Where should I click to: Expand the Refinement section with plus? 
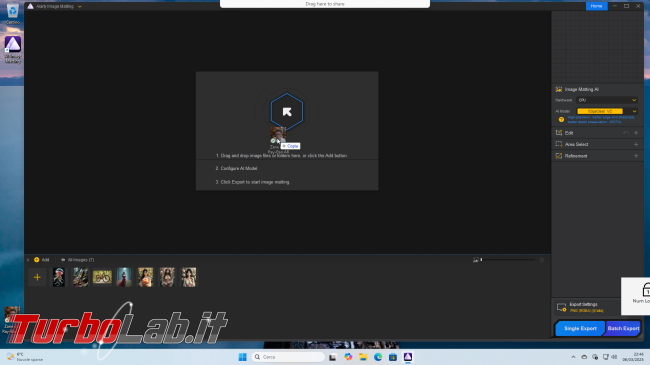pos(636,156)
